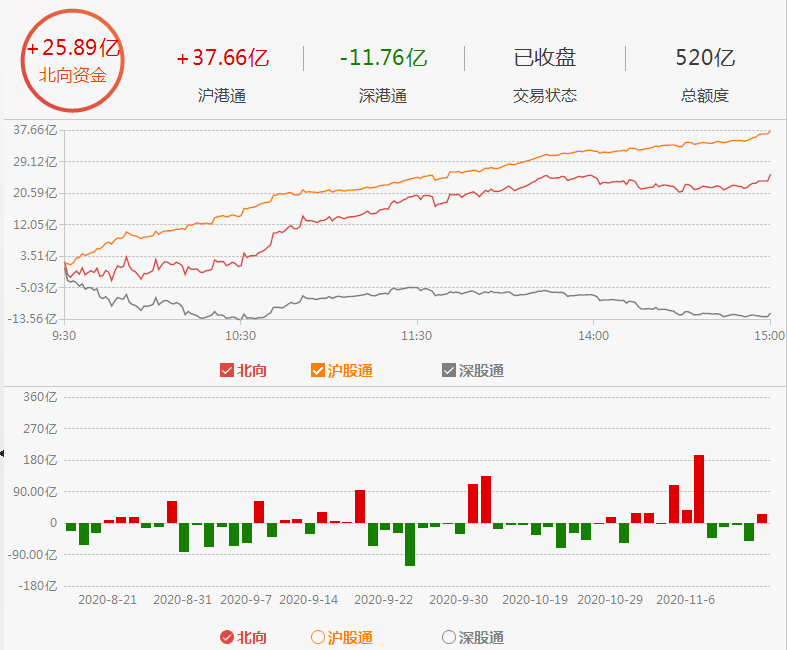Click the 11:30 time axis label
The image size is (787, 650).
point(417,335)
